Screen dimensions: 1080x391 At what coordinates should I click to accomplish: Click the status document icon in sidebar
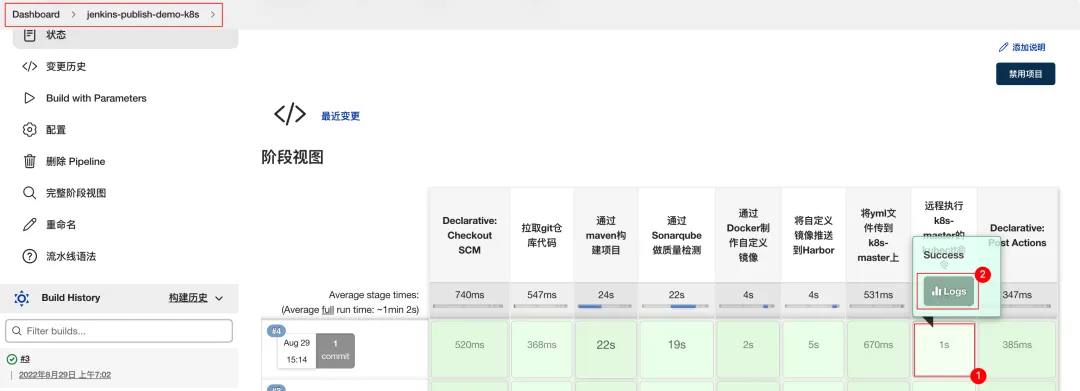pos(29,34)
